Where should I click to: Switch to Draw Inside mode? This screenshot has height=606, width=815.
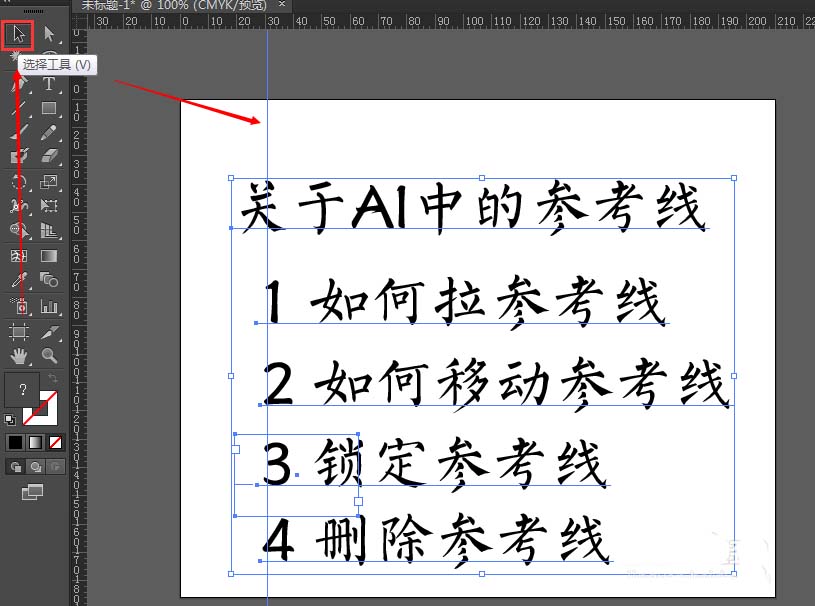click(55, 467)
